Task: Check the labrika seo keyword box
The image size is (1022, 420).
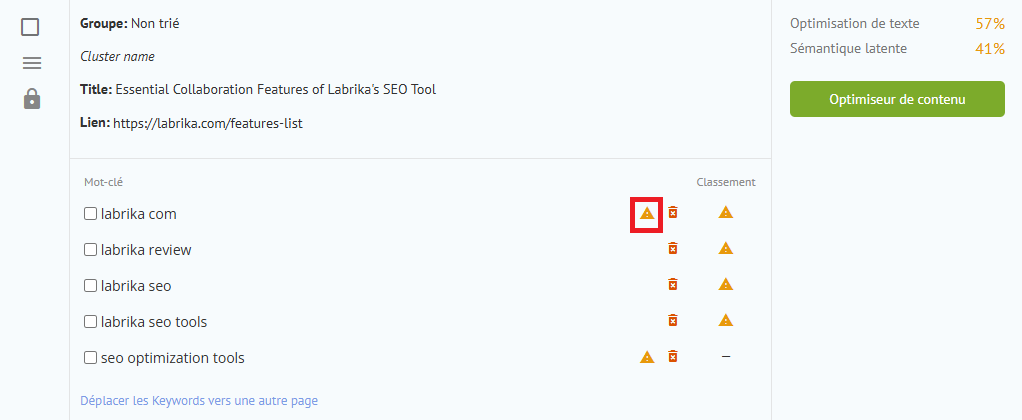Action: point(91,286)
